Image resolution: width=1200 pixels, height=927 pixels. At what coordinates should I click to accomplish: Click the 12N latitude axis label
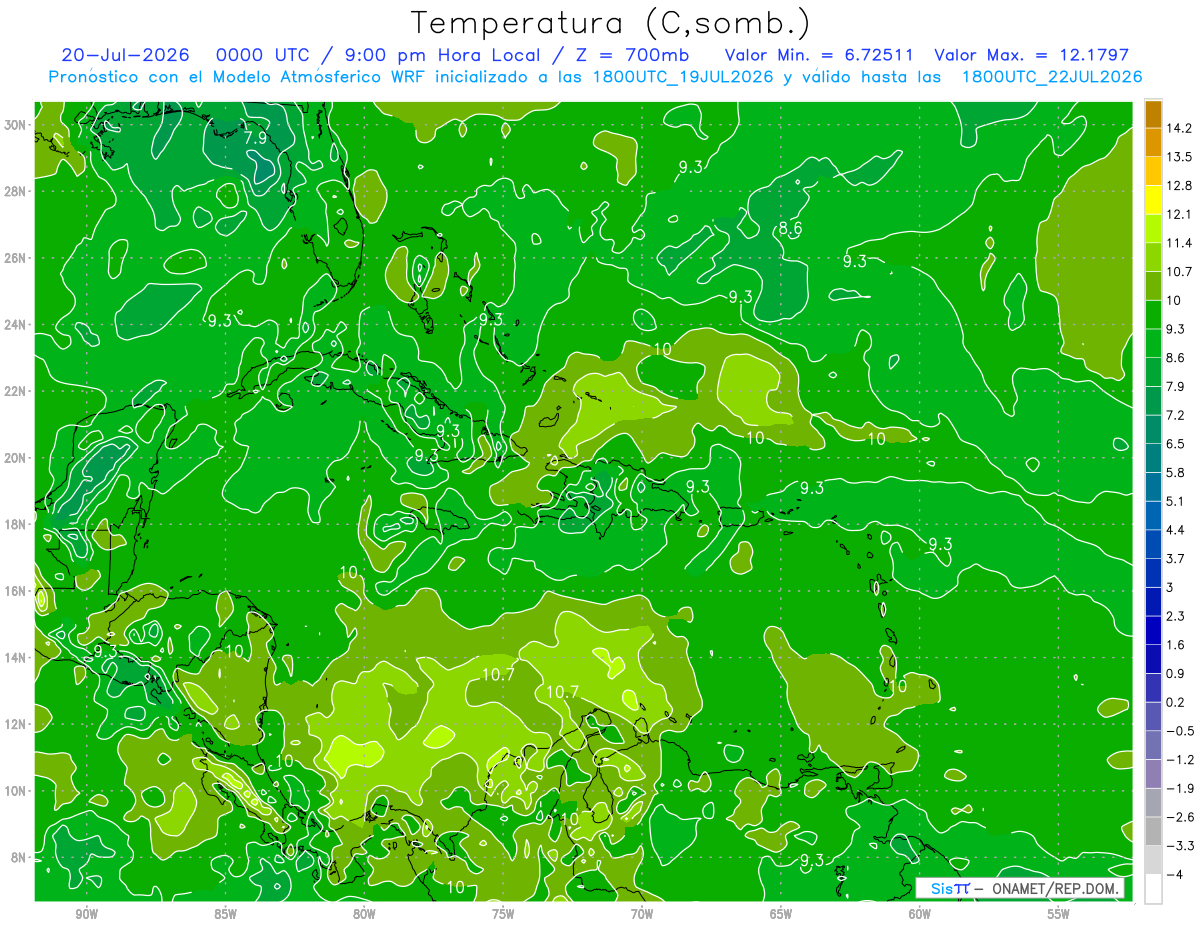pyautogui.click(x=16, y=724)
